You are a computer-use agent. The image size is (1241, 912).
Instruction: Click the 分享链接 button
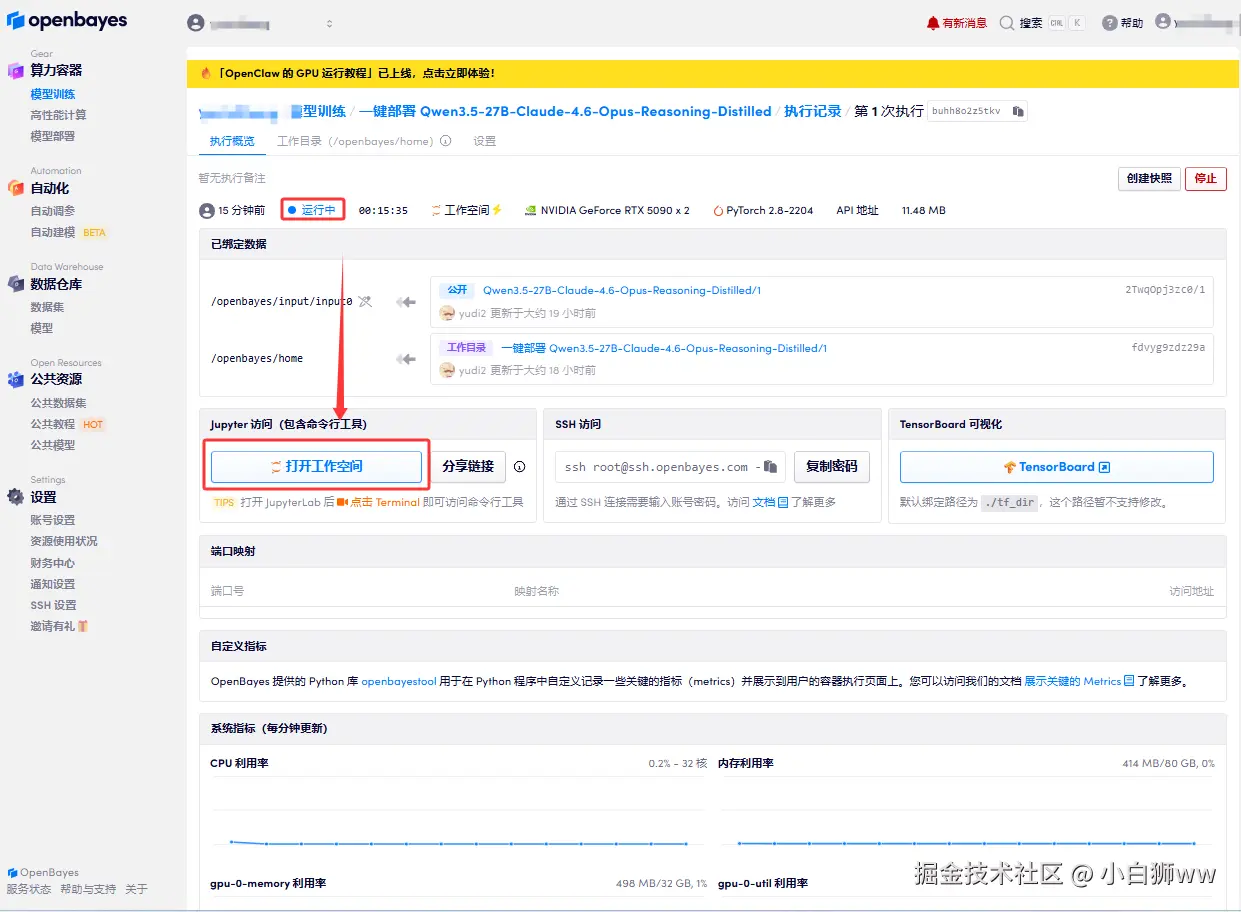pos(469,466)
